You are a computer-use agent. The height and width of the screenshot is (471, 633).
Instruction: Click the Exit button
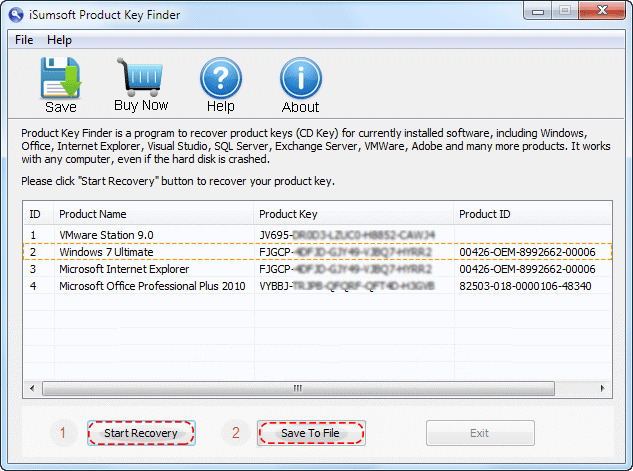tap(480, 433)
